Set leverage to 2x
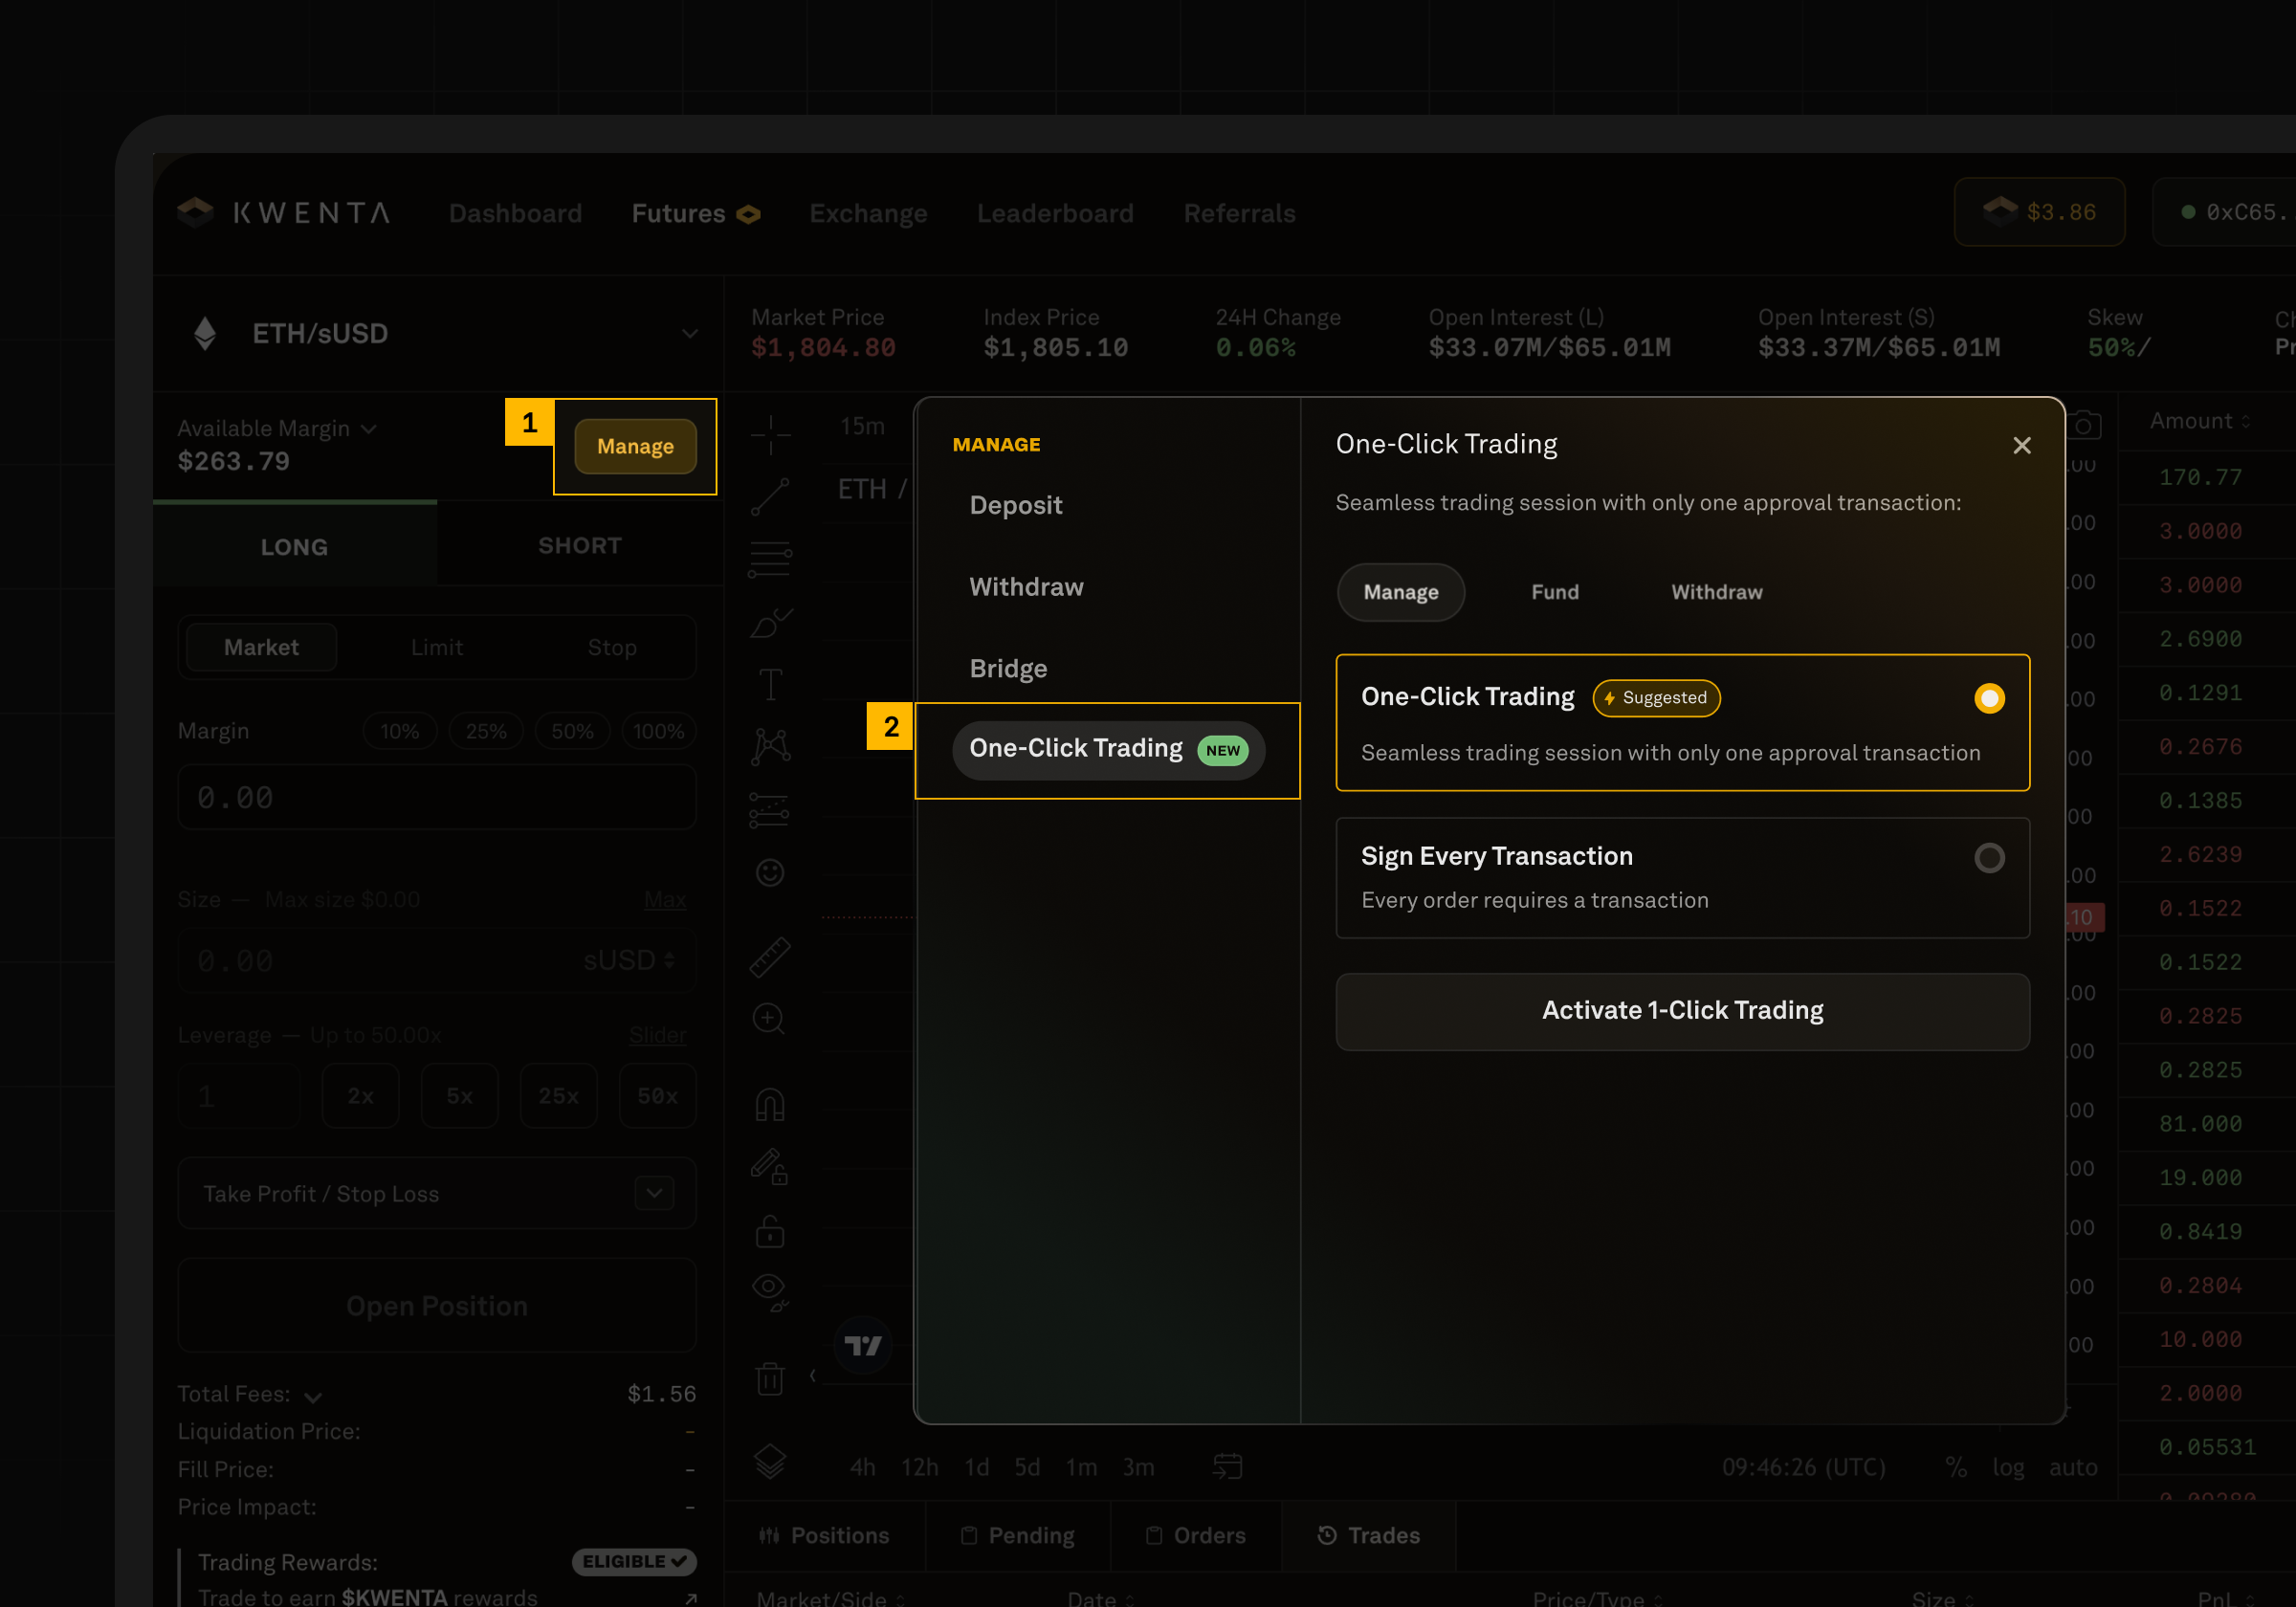The image size is (2296, 1607). (361, 1096)
